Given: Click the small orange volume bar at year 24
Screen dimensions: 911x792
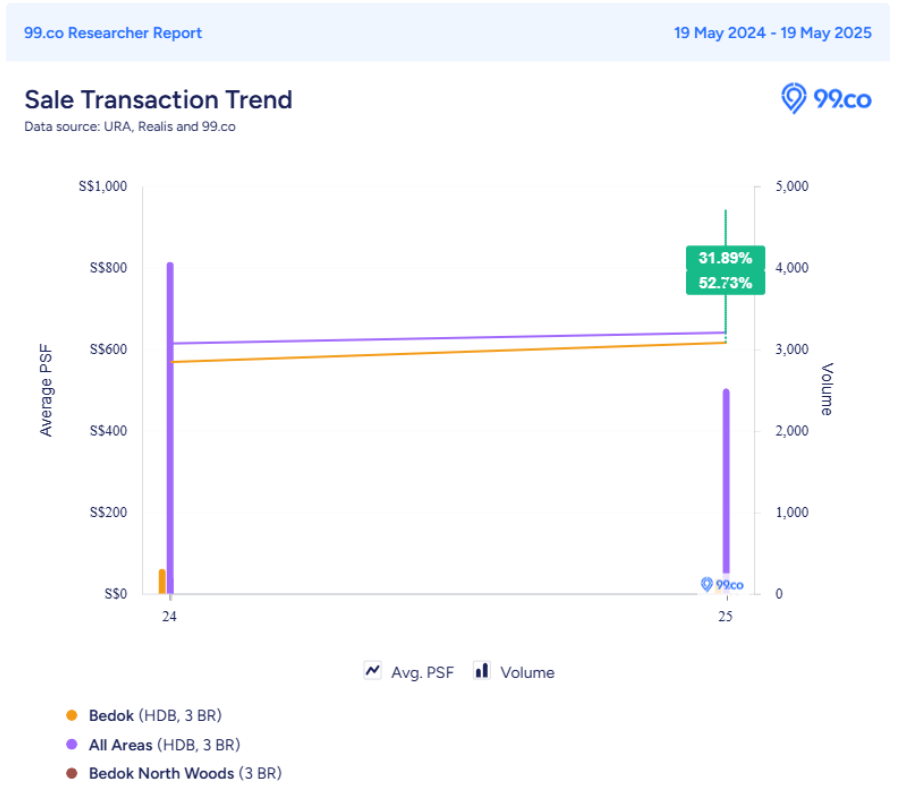Looking at the screenshot, I should [x=162, y=581].
